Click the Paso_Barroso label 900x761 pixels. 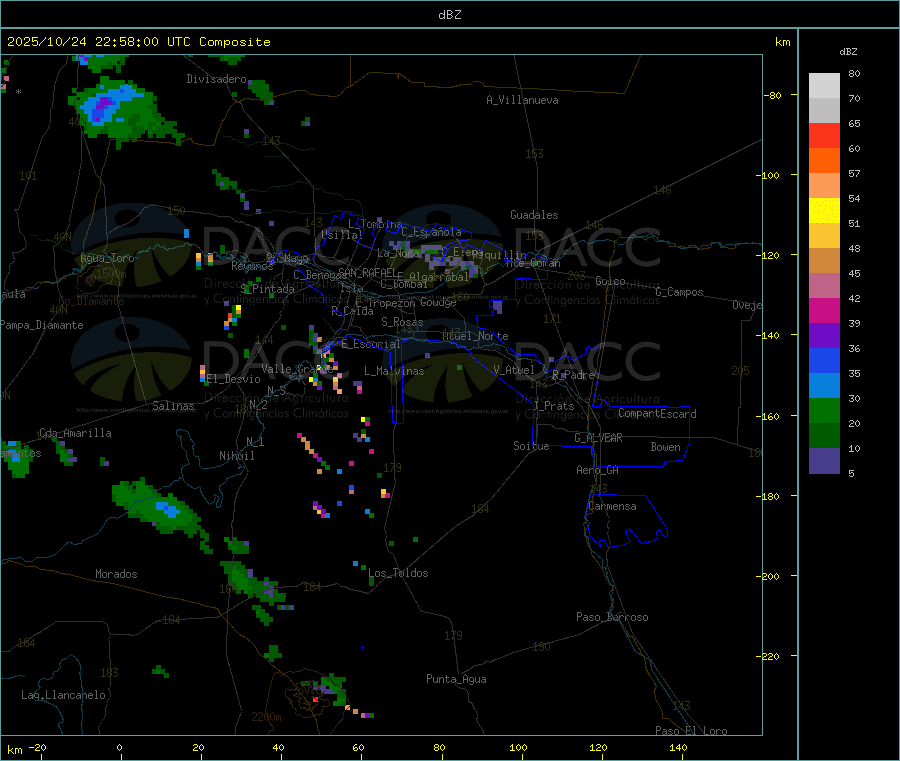tap(612, 617)
